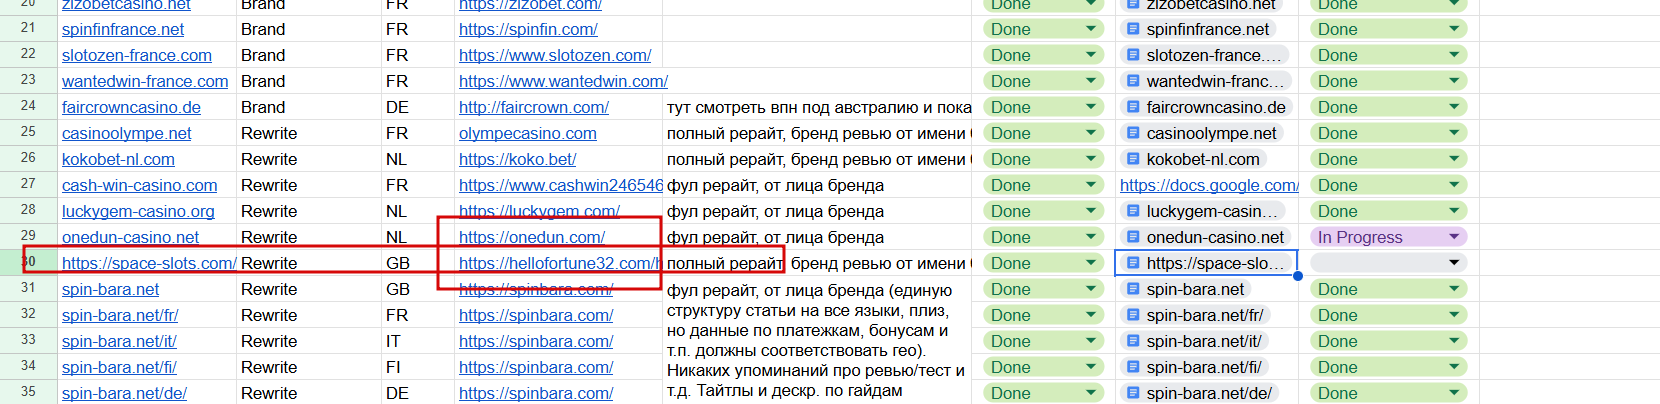Click the Docs icon in casinoolympe.net chip

pyautogui.click(x=1133, y=133)
